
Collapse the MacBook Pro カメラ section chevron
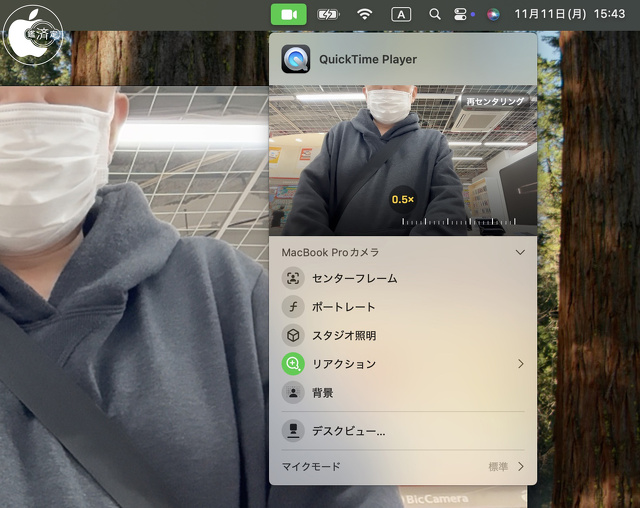(x=520, y=253)
